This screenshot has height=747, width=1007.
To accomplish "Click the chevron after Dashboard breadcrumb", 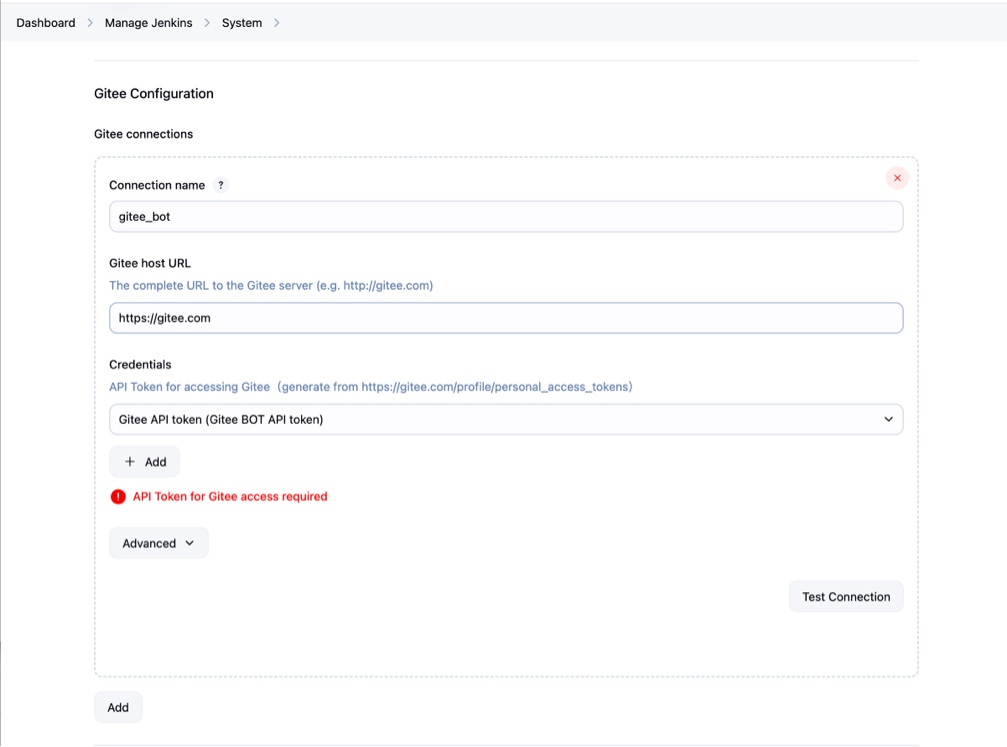I will (90, 23).
